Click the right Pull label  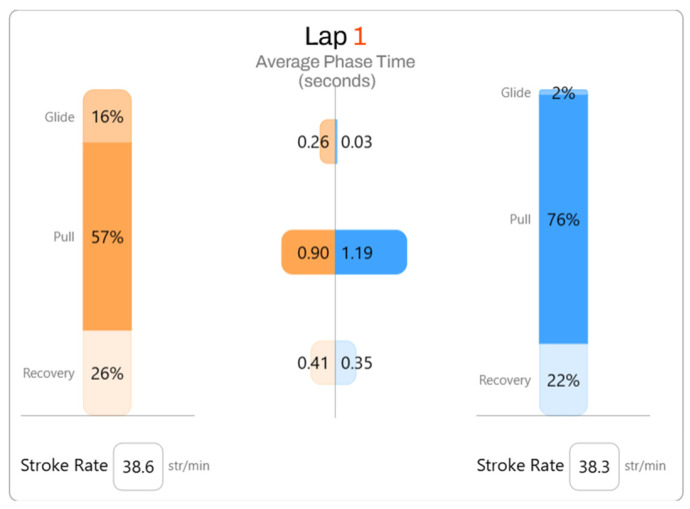coord(520,219)
